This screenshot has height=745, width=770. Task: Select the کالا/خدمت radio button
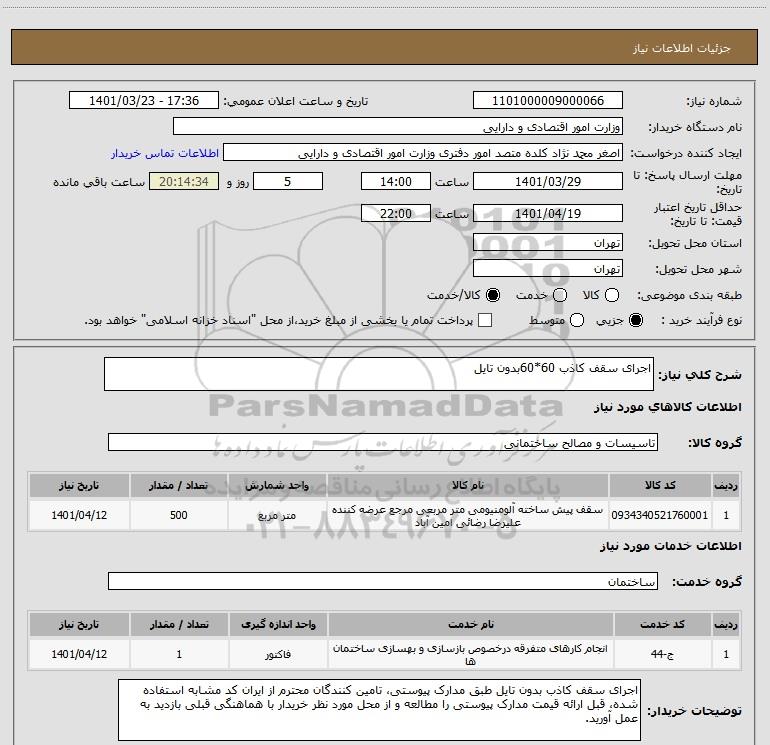coord(493,295)
